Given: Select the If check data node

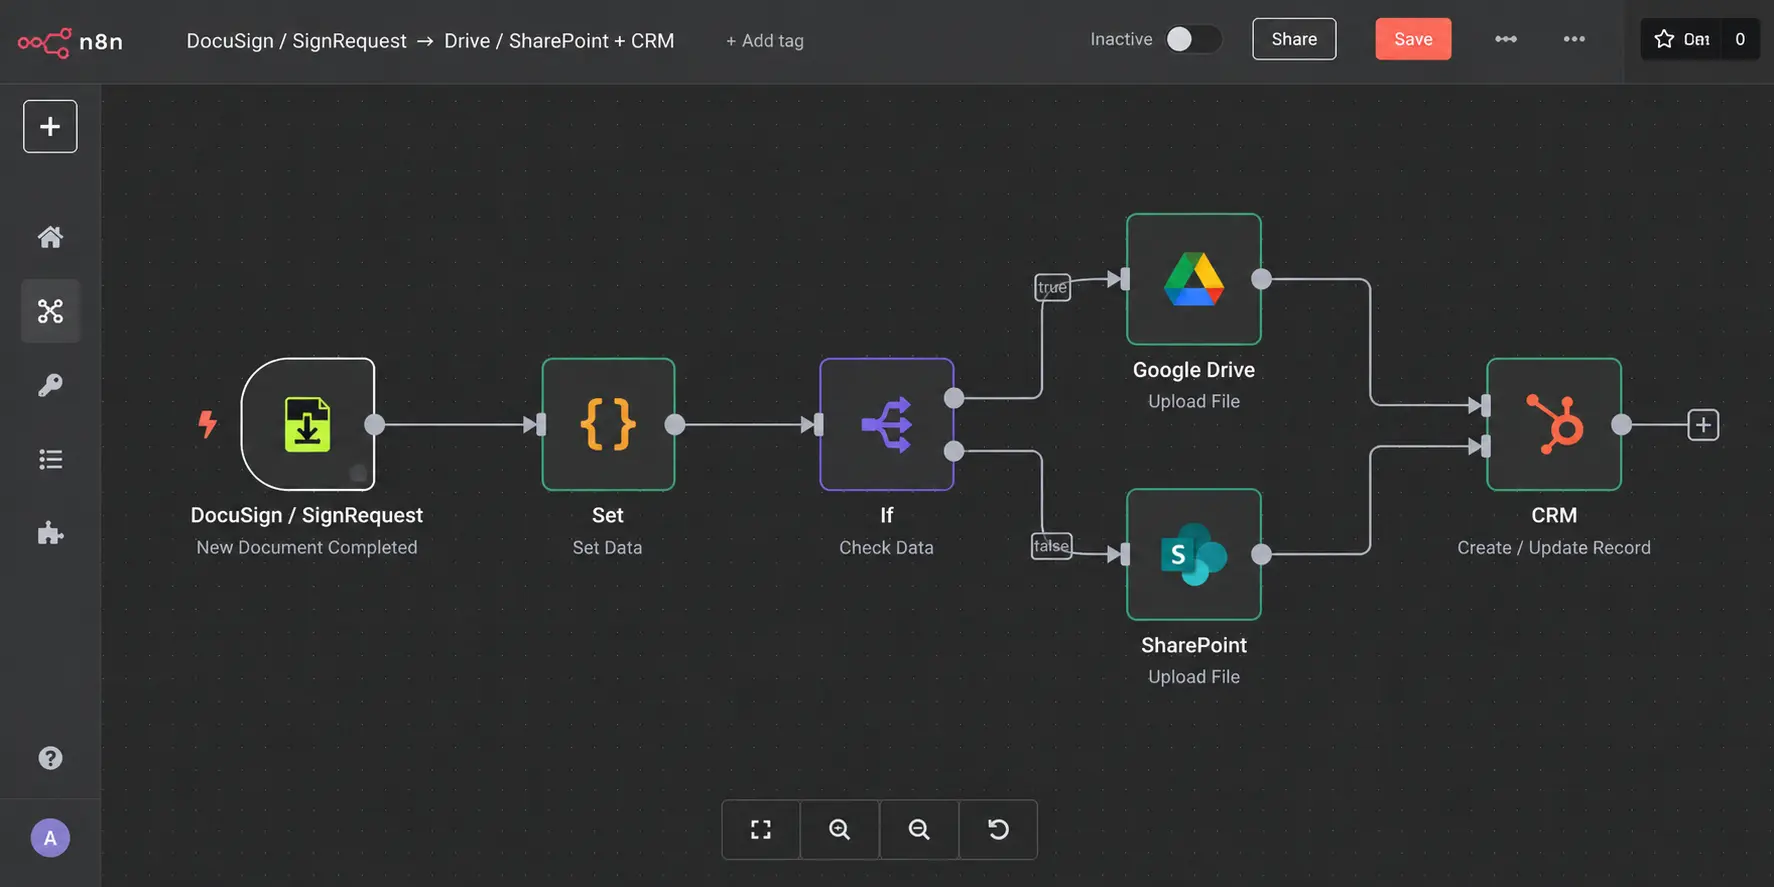Looking at the screenshot, I should (x=887, y=424).
